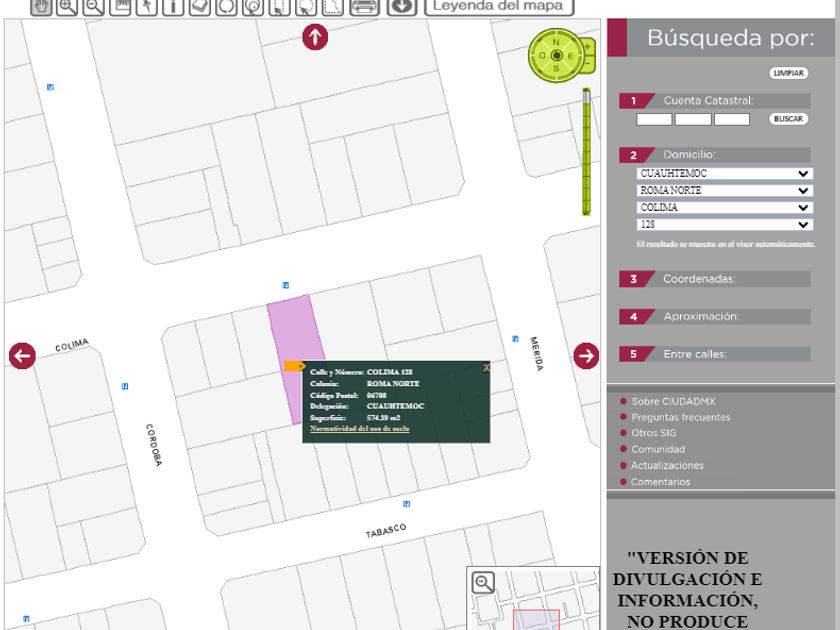Click the LIMPIAR button
The image size is (840, 630).
point(789,73)
